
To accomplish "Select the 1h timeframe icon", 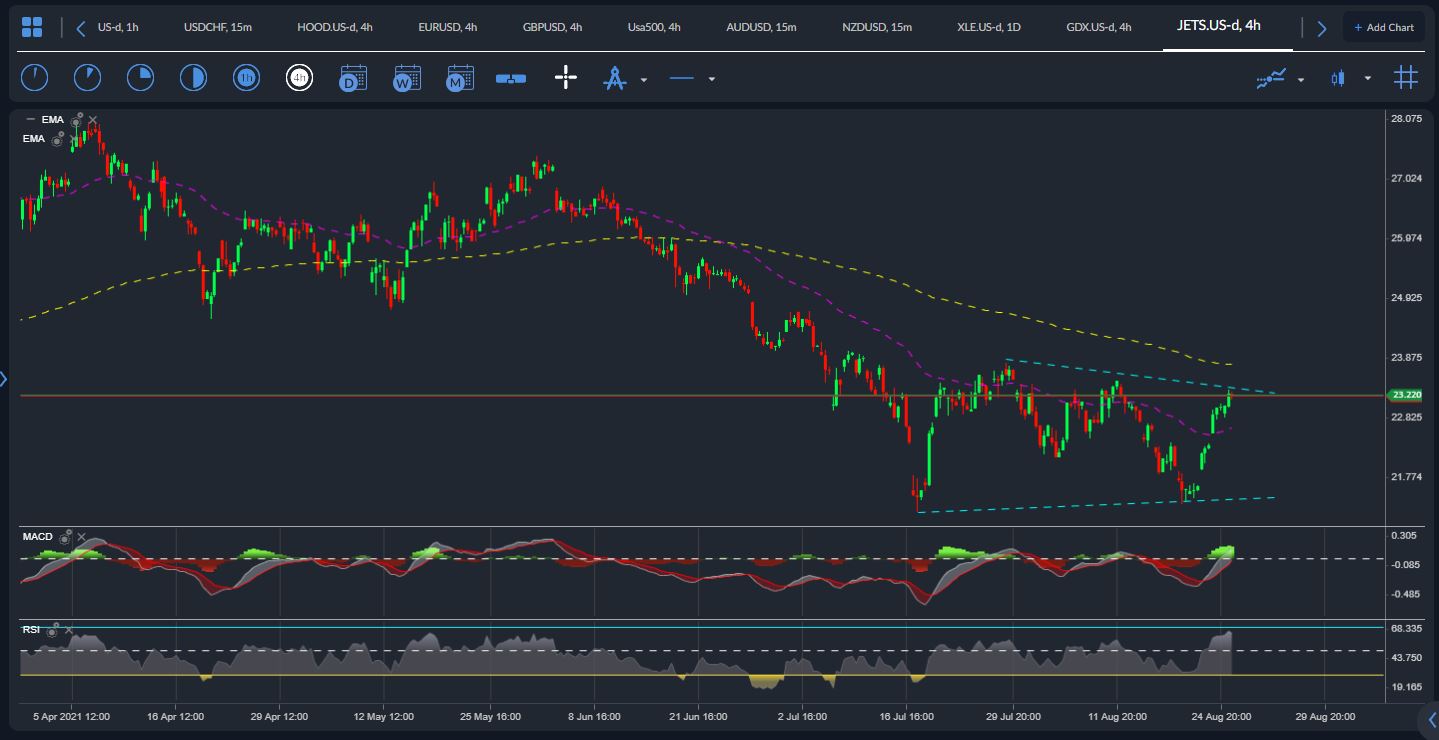I will pyautogui.click(x=247, y=78).
